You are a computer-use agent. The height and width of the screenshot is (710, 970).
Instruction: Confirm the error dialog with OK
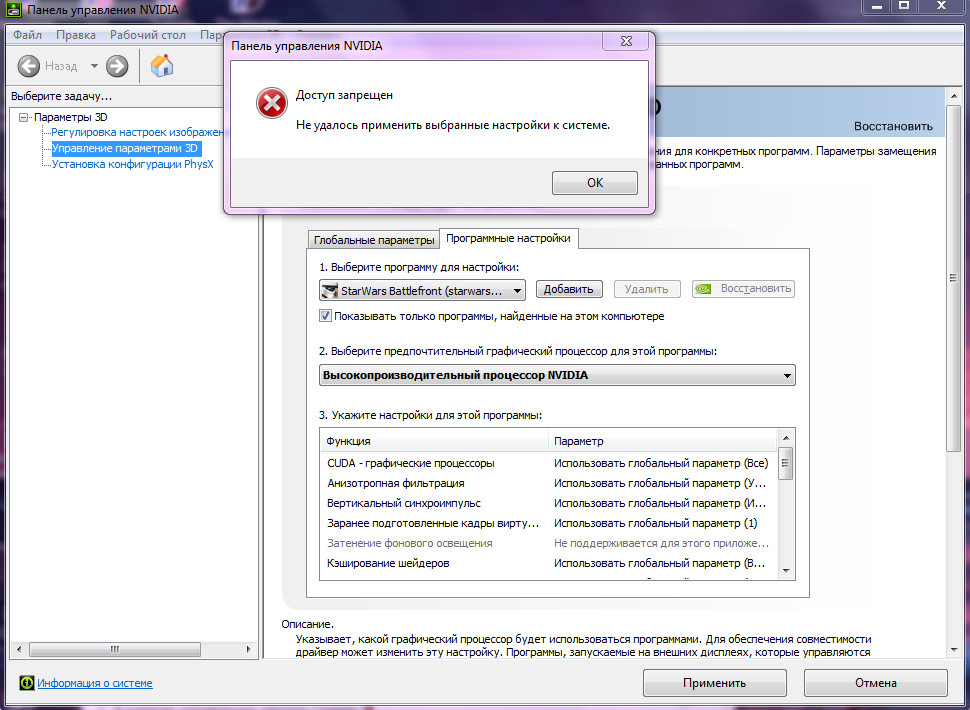coord(594,182)
